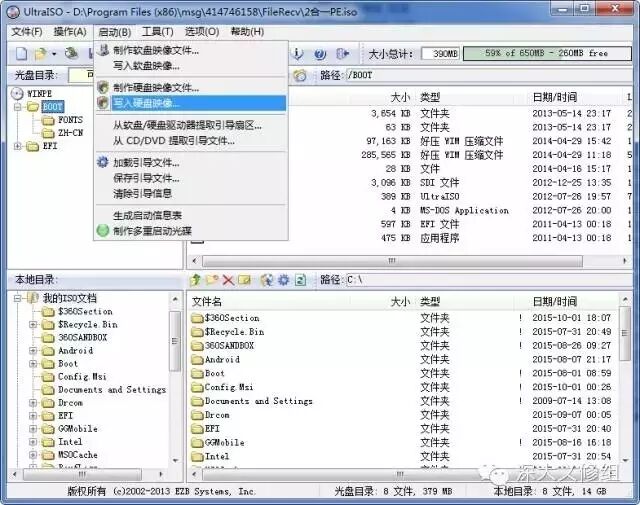Open the 文件(F) menu
The width and height of the screenshot is (640, 505).
[x=27, y=31]
